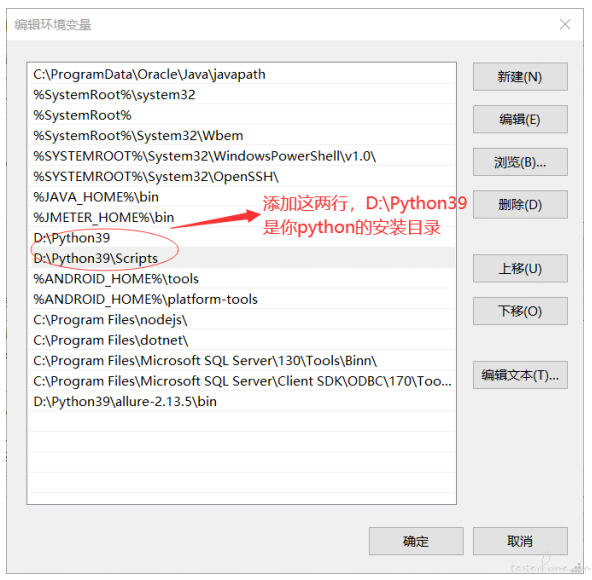
Task: Select the allure-2.13.5\bin path entry
Action: [x=242, y=401]
